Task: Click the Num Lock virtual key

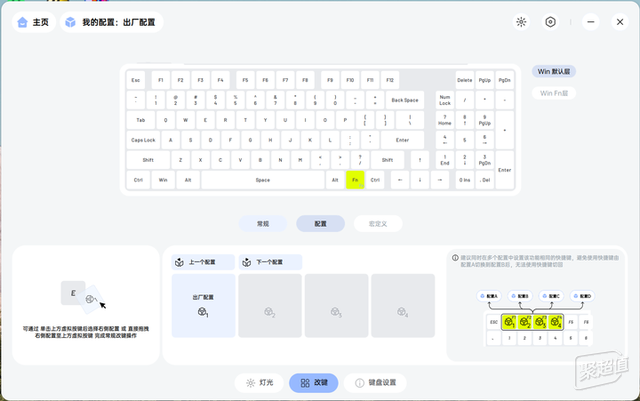Action: pos(444,100)
